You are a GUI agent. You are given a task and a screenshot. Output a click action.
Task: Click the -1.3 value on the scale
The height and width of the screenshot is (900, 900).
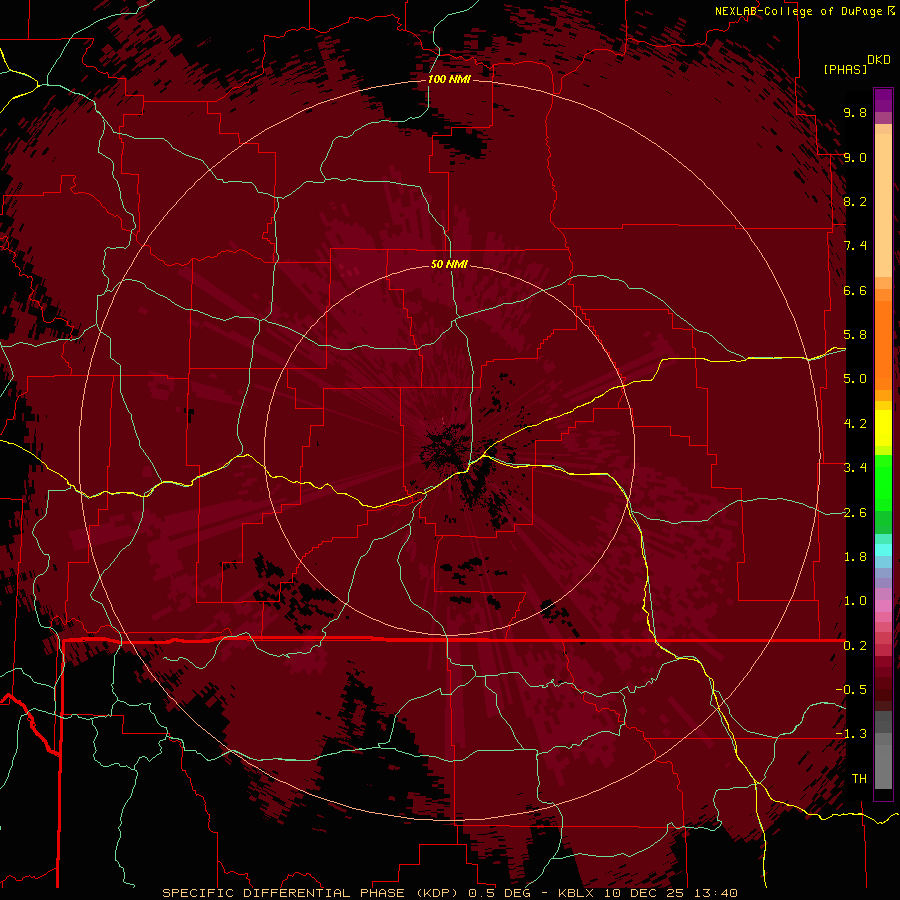(x=851, y=734)
